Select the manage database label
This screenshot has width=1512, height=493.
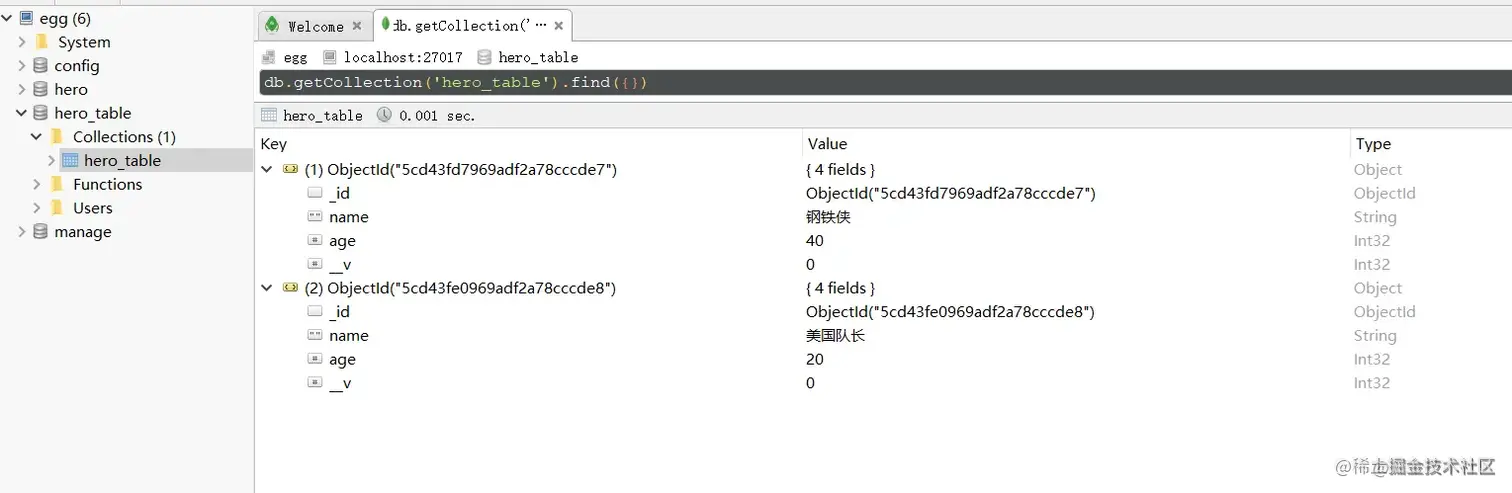(83, 232)
